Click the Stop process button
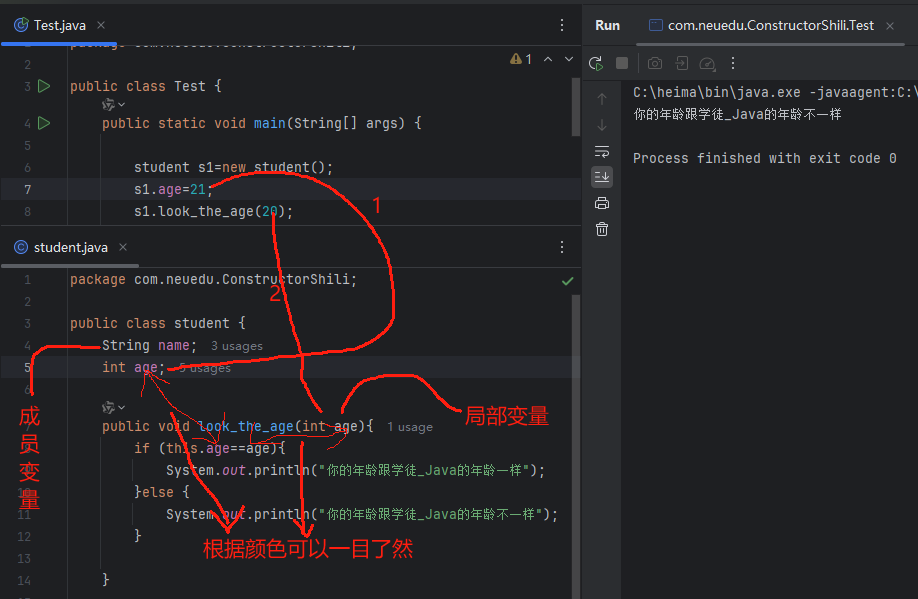 [x=622, y=63]
